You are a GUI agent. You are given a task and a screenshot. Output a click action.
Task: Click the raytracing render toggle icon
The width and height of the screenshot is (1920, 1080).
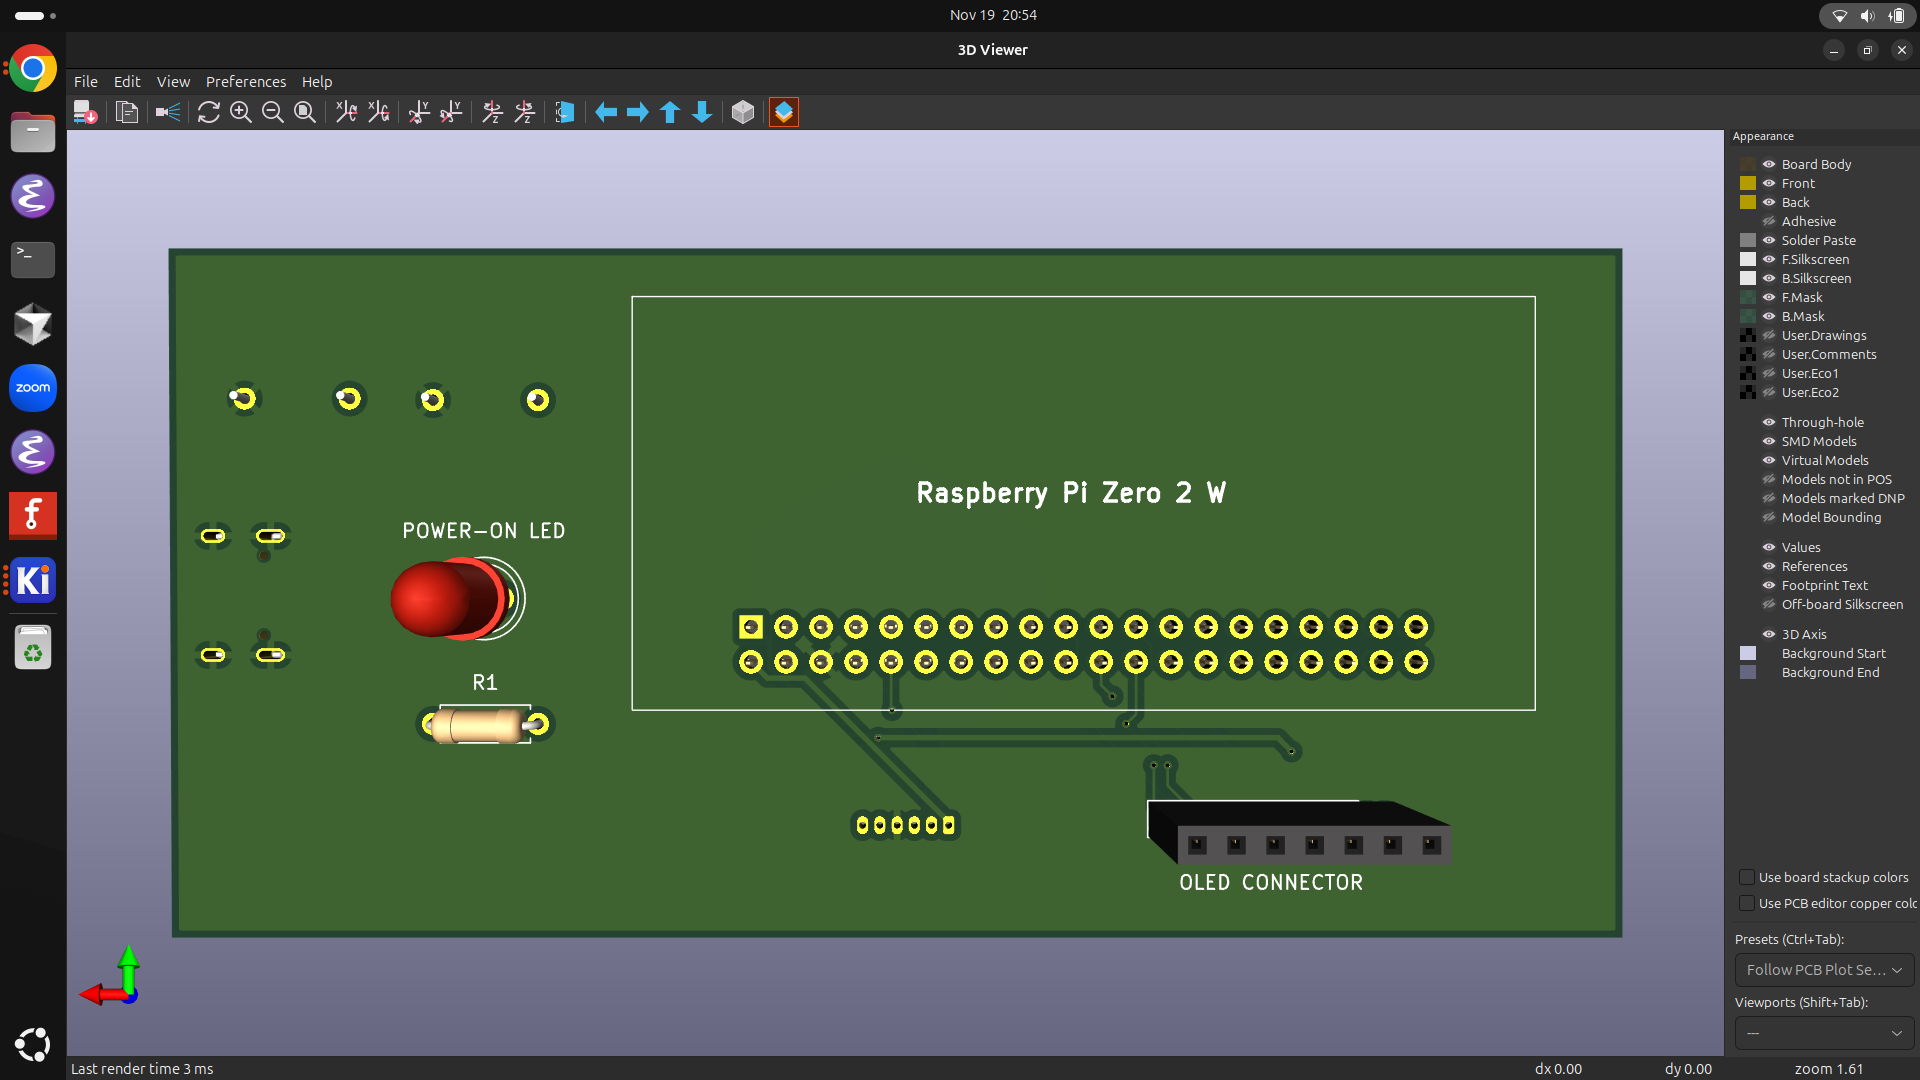pos(166,112)
